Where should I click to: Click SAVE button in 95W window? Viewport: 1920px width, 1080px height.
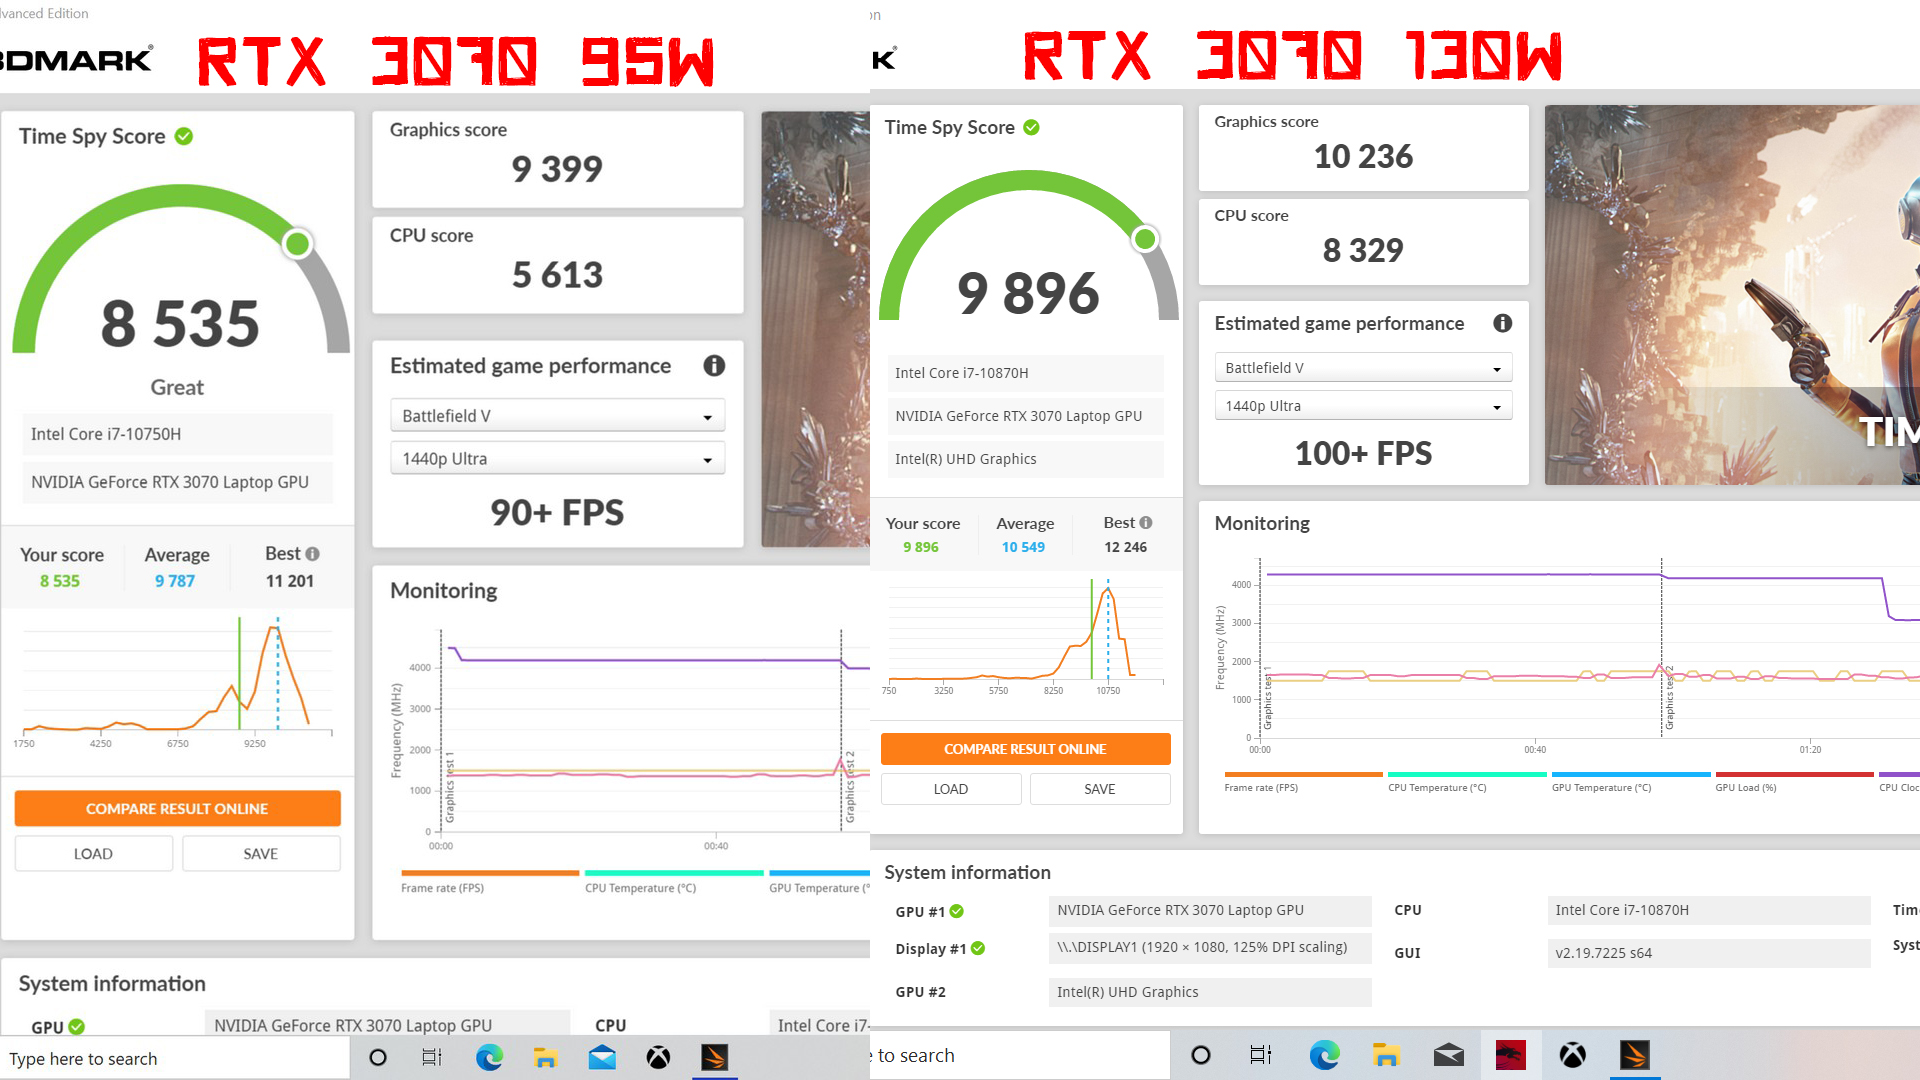261,854
